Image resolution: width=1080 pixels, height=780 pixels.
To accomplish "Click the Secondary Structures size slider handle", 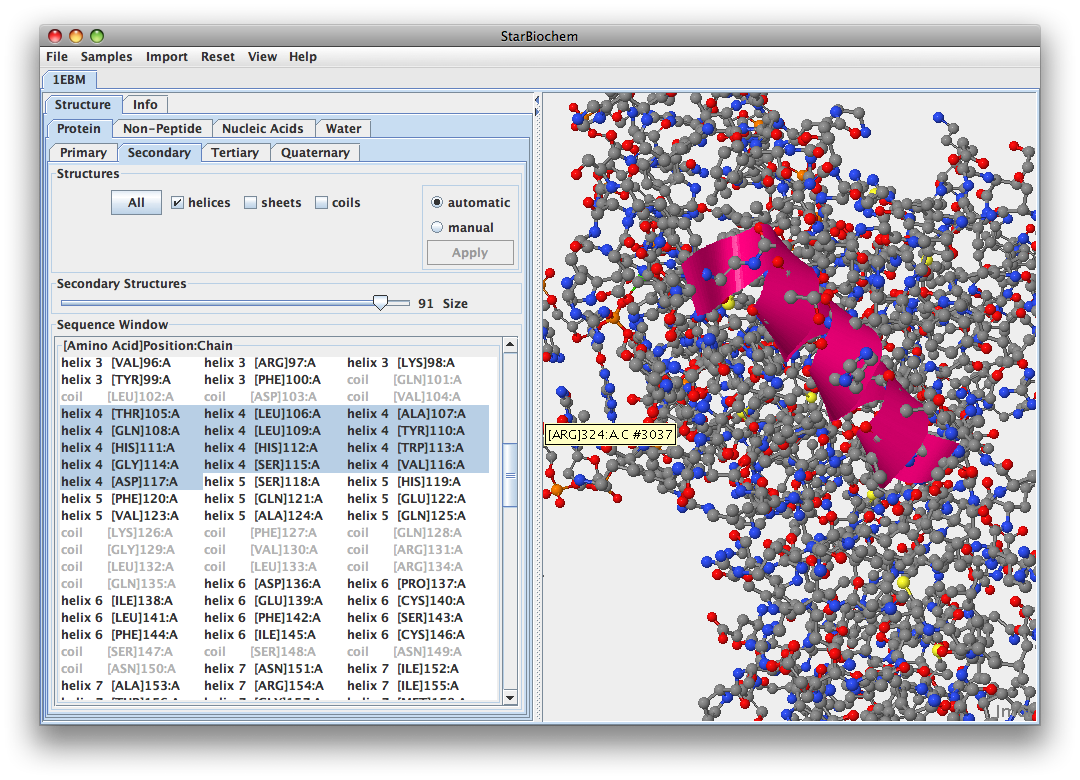I will 380,303.
